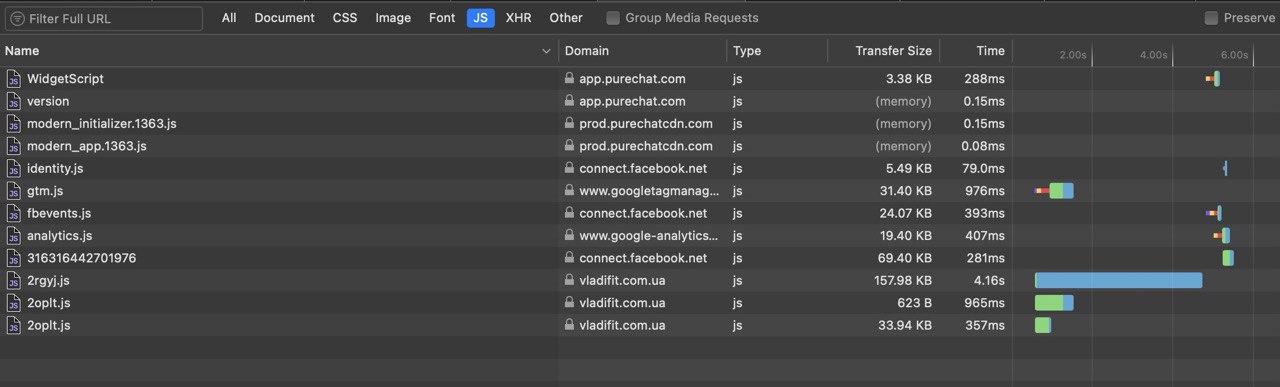
Task: Select modern_app.1363.js request name
Action: pyautogui.click(x=87, y=146)
